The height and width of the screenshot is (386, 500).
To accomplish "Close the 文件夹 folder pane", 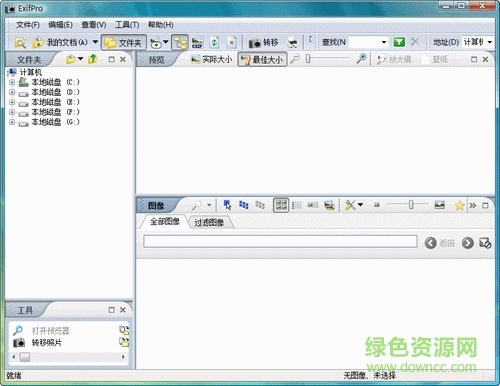I will point(123,59).
